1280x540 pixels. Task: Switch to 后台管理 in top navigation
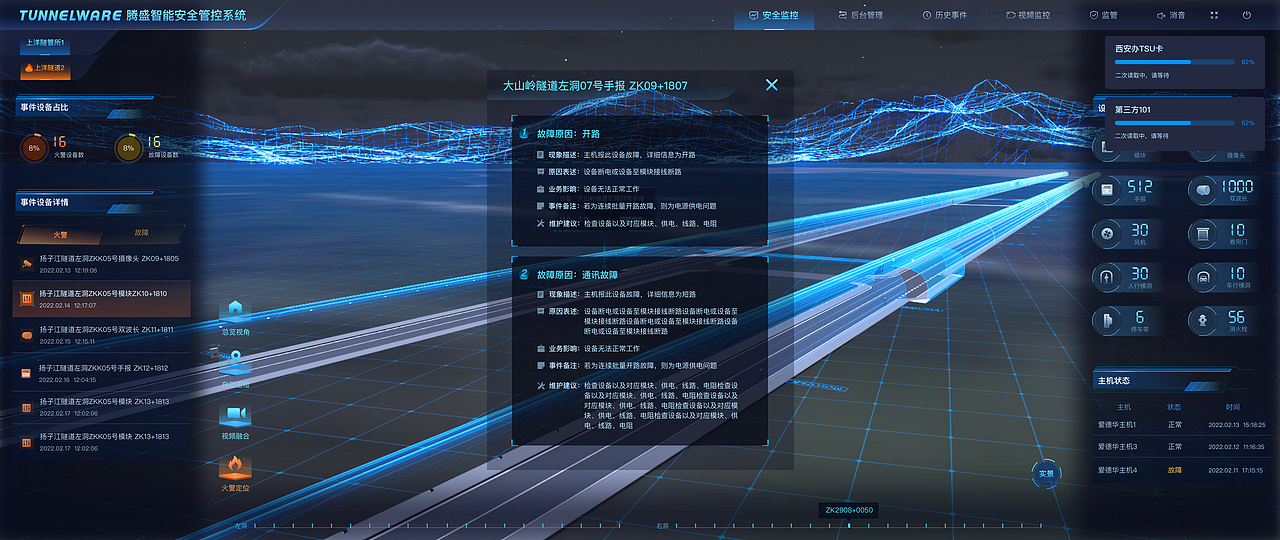point(860,15)
